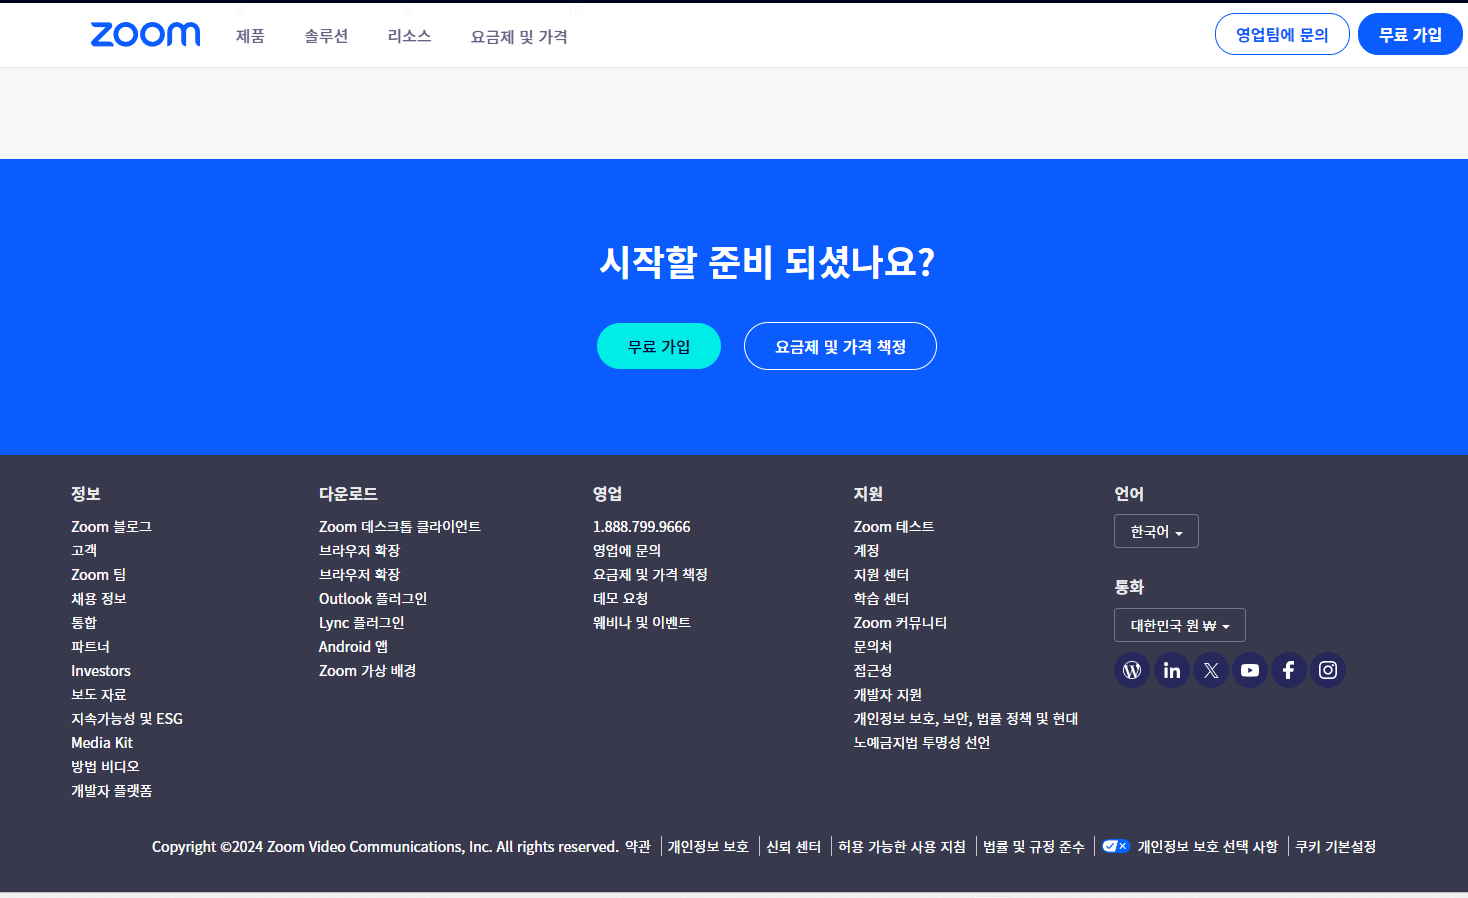Viewport: 1468px width, 898px height.
Task: Click the Zoom logo in header
Action: [146, 34]
